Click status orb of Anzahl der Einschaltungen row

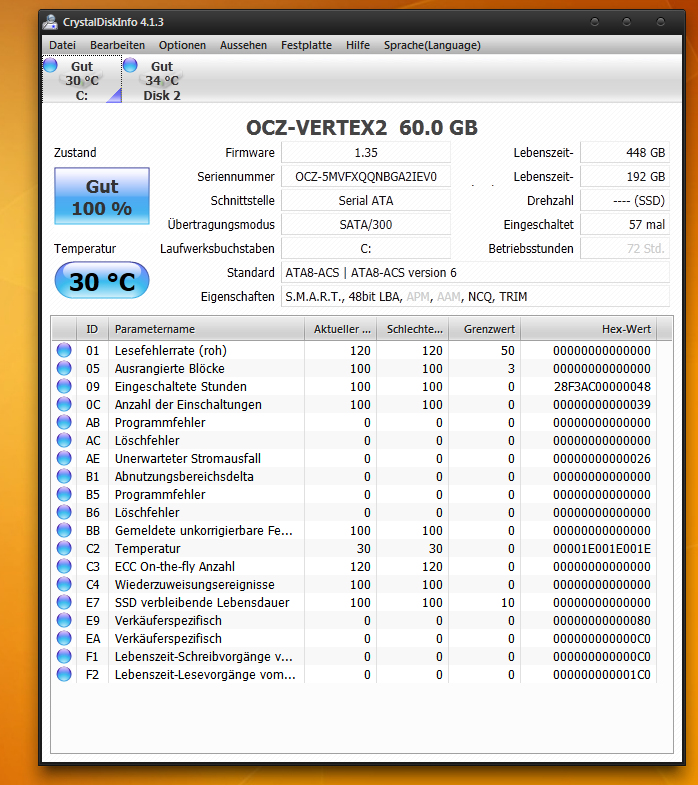pos(64,404)
